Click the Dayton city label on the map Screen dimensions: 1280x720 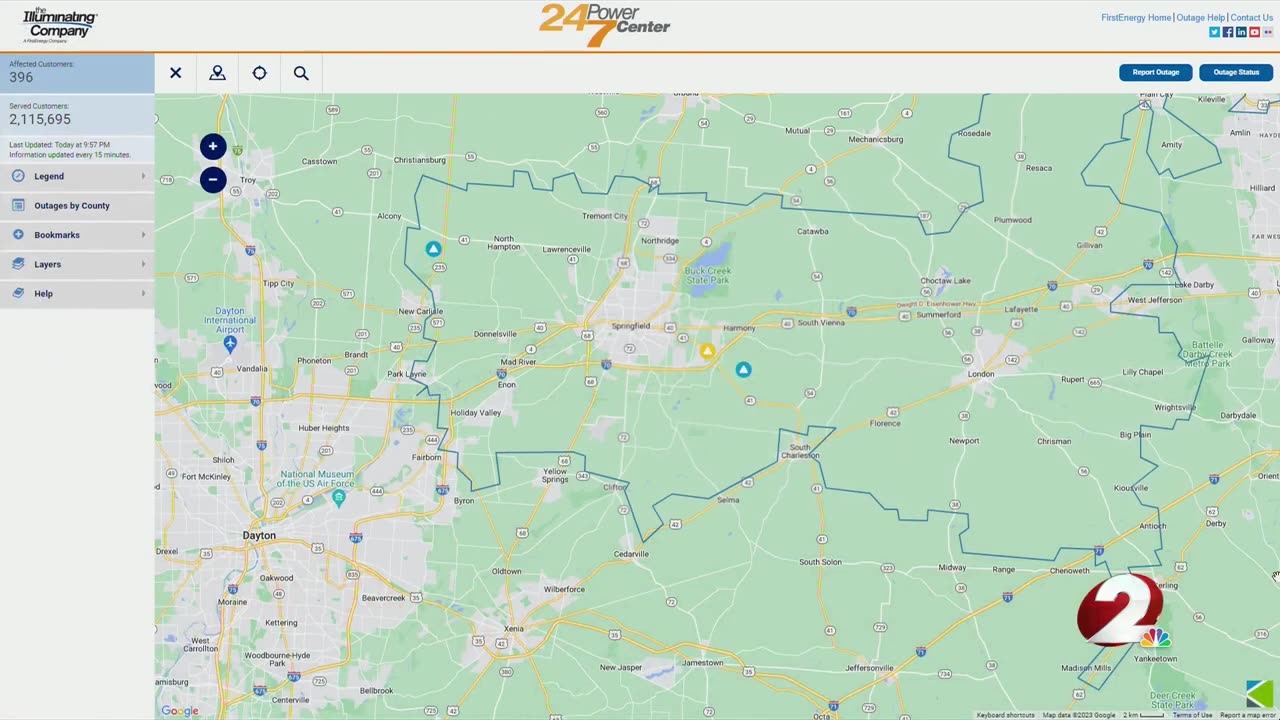[259, 536]
